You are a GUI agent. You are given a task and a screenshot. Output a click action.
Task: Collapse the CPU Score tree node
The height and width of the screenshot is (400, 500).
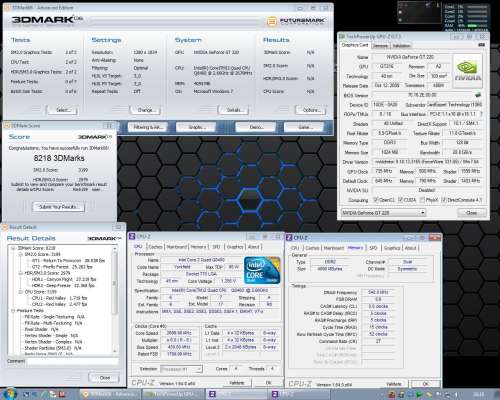20,292
